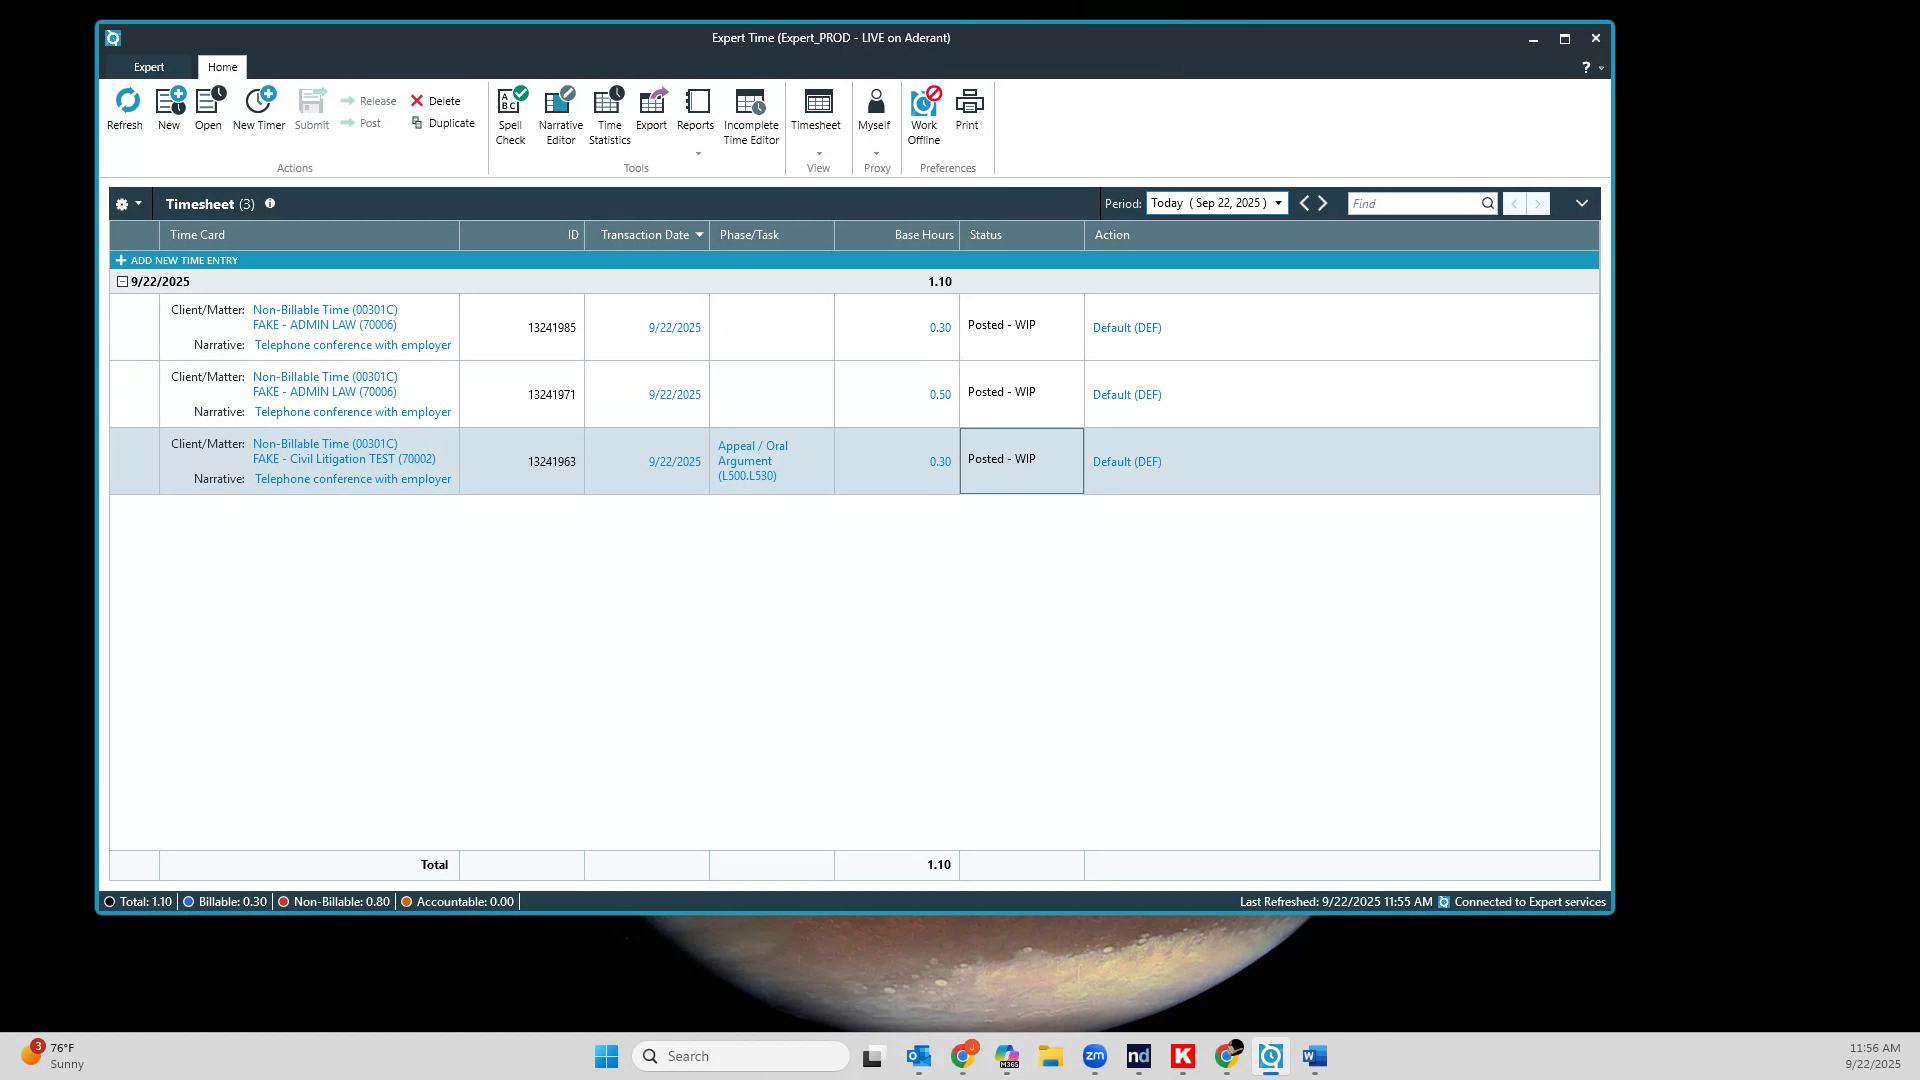Open the FAKE - ADMIN LAW (70006) matter link
The width and height of the screenshot is (1920, 1080).
[325, 324]
